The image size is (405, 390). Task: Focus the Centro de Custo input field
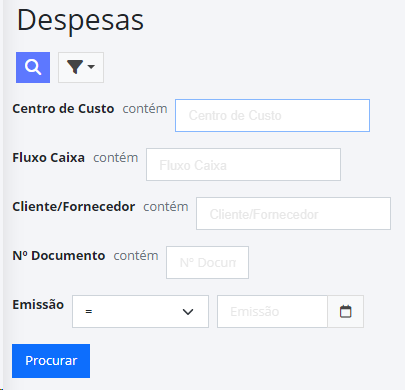point(272,115)
